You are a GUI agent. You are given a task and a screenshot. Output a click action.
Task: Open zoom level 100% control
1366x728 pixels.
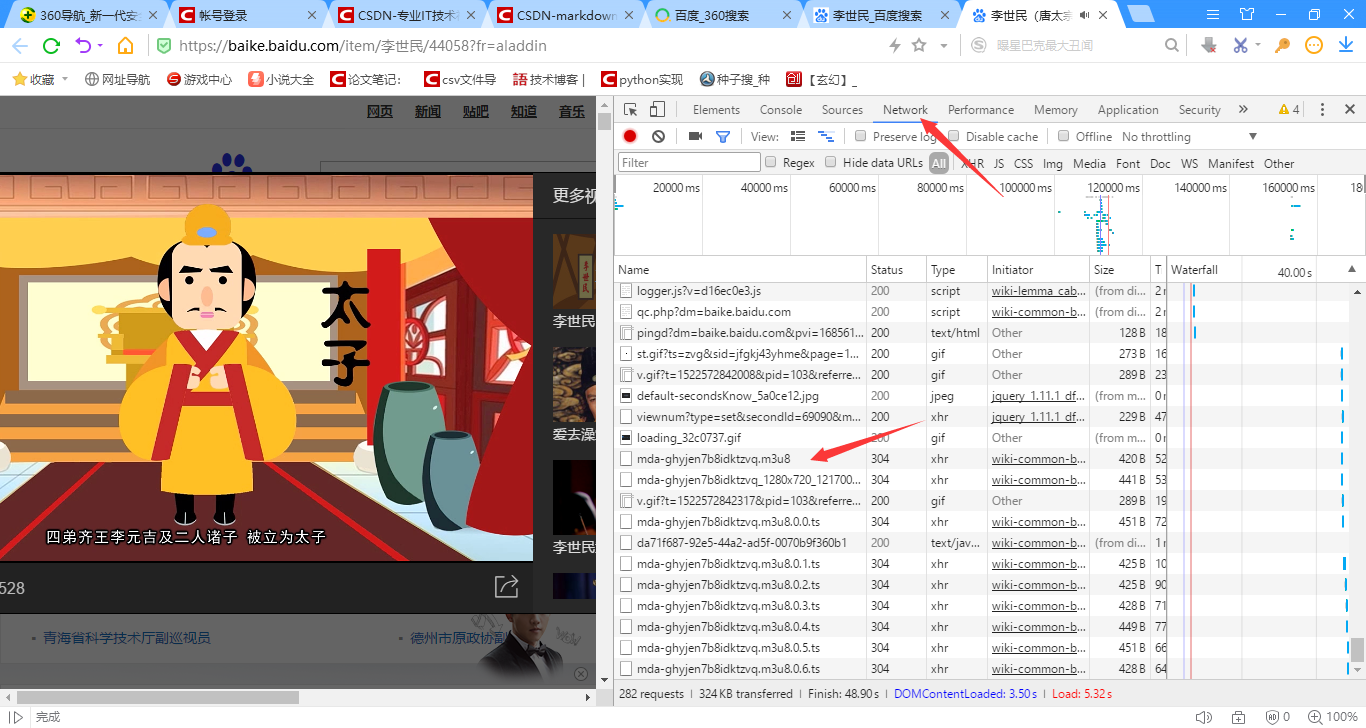(x=1334, y=717)
